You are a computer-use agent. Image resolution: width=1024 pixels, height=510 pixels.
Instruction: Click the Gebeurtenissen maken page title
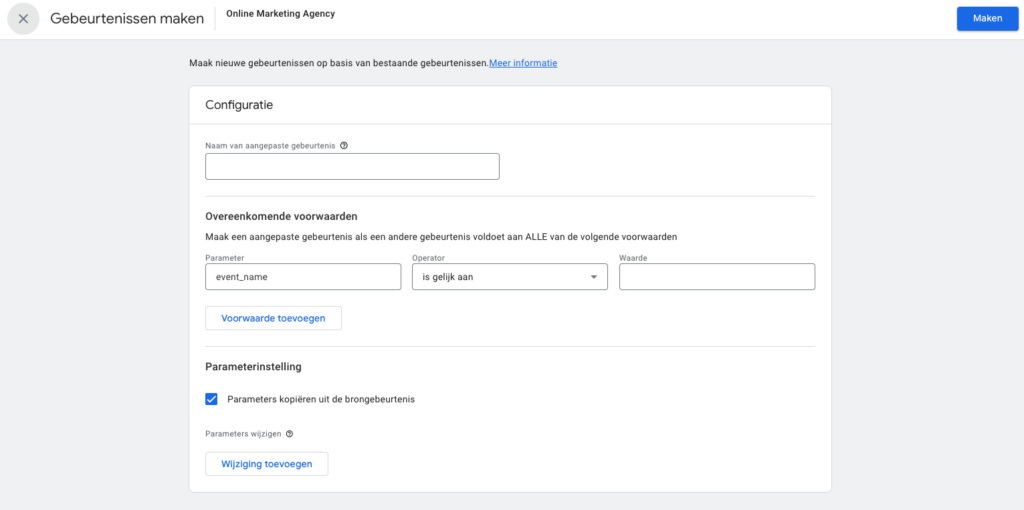click(x=127, y=19)
